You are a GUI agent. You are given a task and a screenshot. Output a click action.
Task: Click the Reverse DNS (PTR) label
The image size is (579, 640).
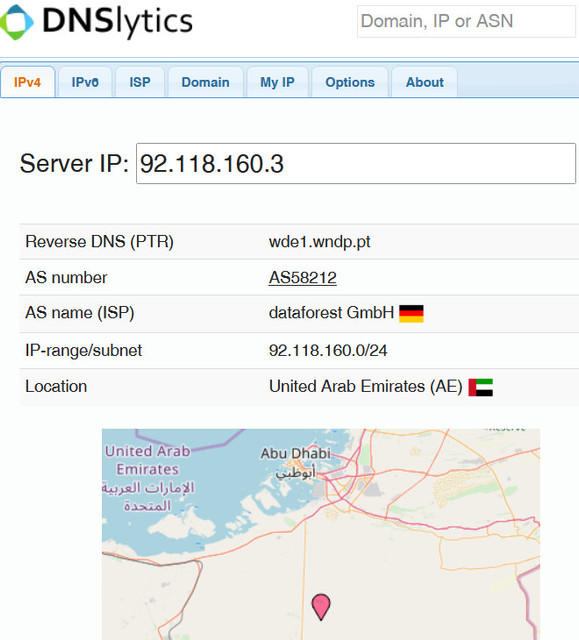(99, 242)
